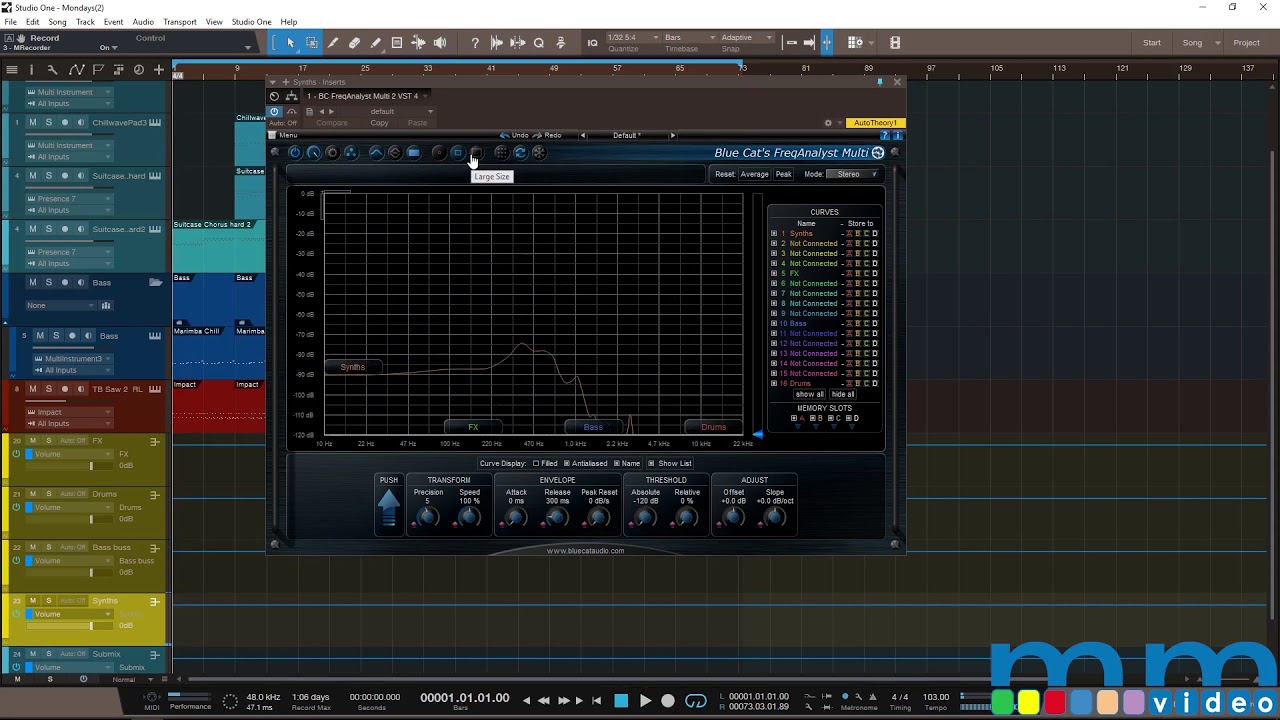Toggle visibility of curve 16 Drums

[x=774, y=384]
